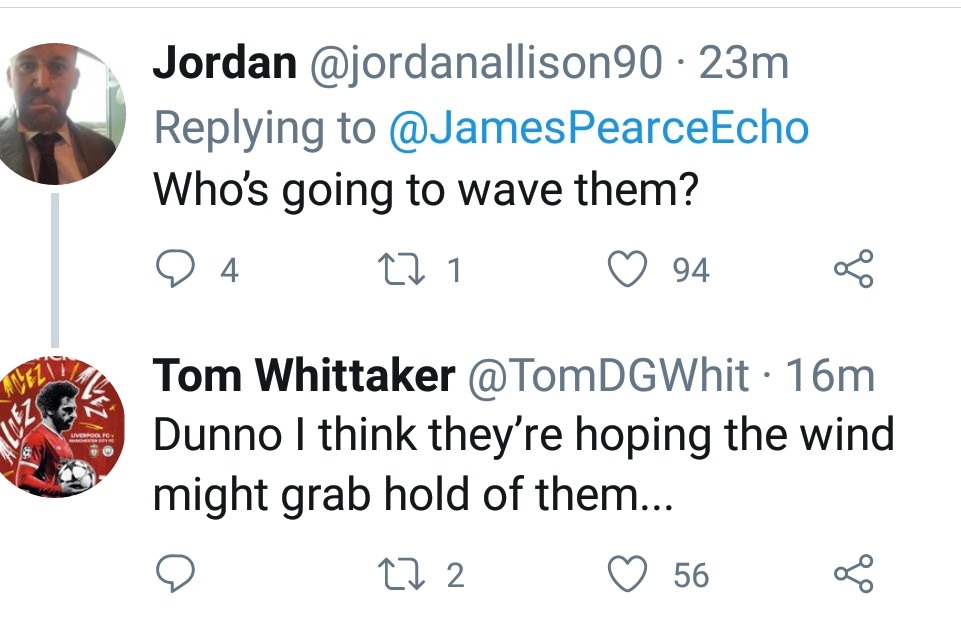This screenshot has height=620, width=961.
Task: Open the @JamesPearceEcho profile link
Action: pos(598,128)
